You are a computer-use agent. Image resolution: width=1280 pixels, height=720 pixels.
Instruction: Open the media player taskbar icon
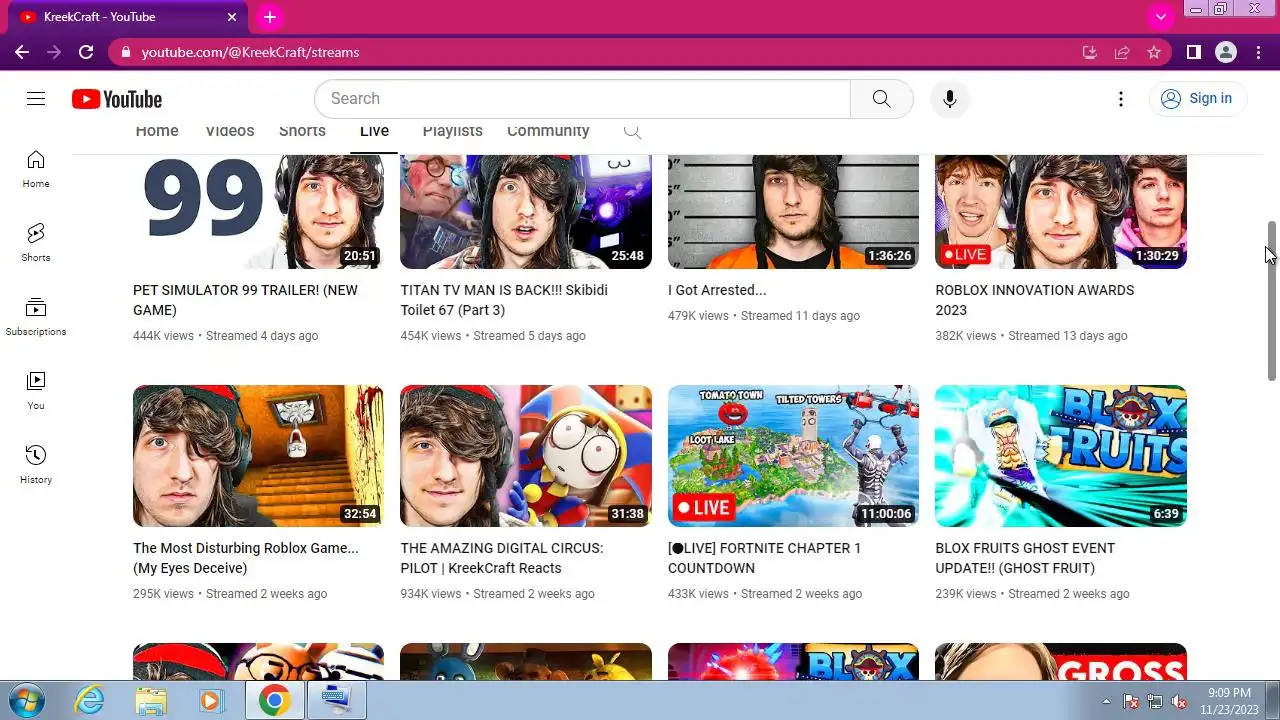click(x=211, y=701)
